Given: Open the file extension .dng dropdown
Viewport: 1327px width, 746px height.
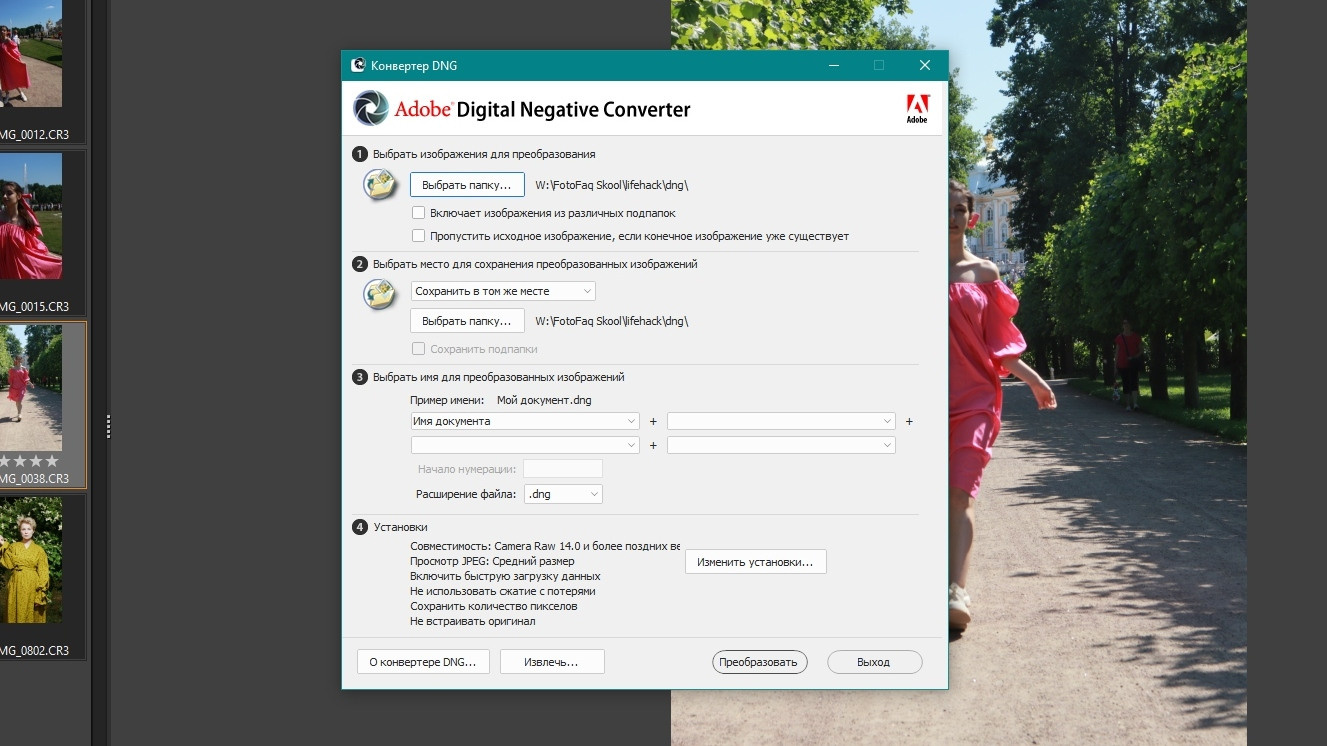Looking at the screenshot, I should [x=564, y=494].
